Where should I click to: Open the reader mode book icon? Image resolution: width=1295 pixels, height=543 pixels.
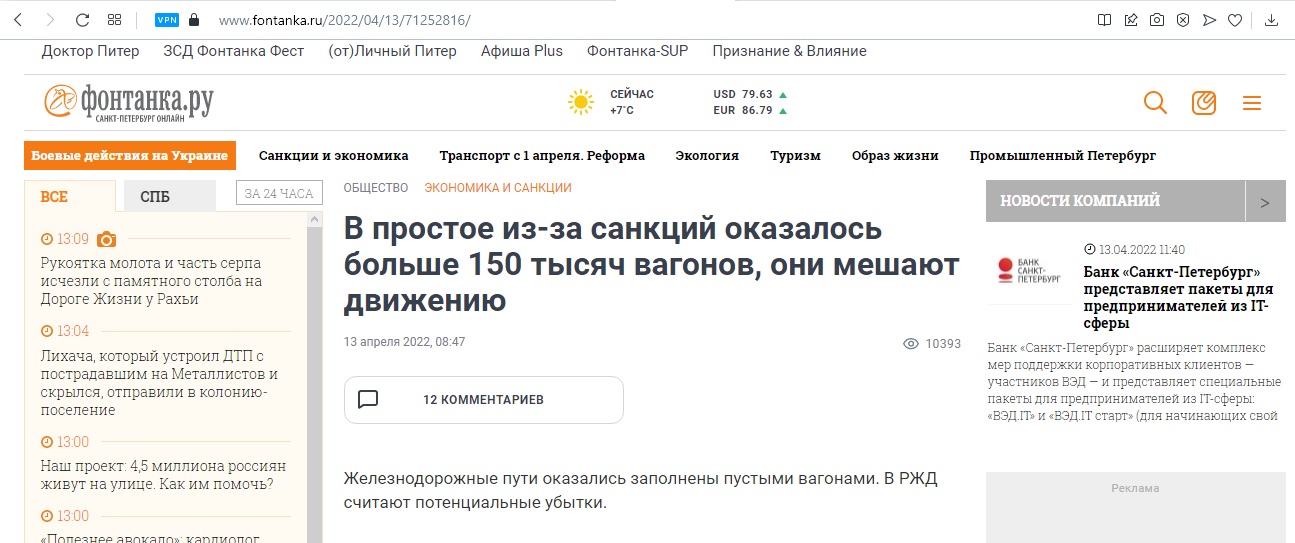pos(1104,20)
